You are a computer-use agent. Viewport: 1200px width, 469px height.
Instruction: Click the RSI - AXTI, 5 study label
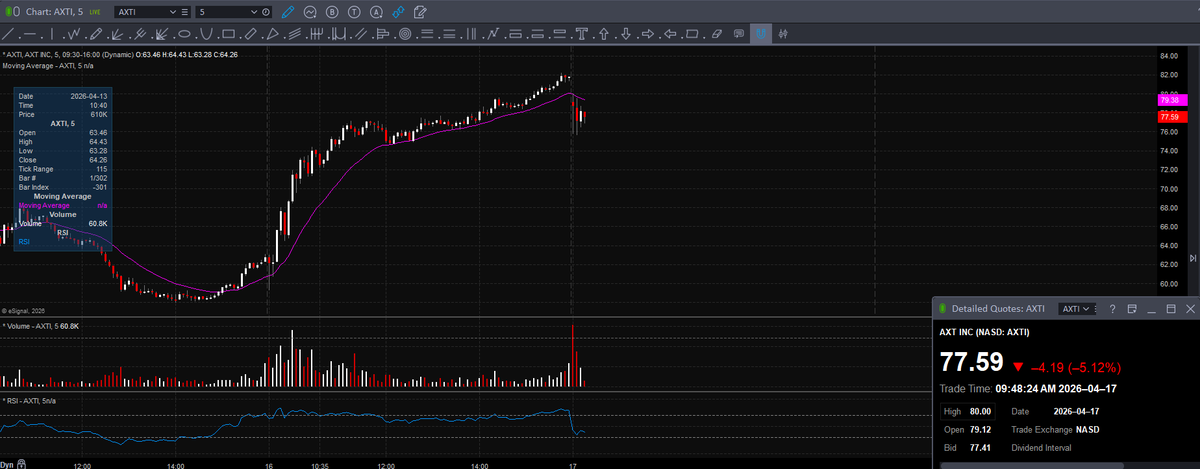(29, 400)
